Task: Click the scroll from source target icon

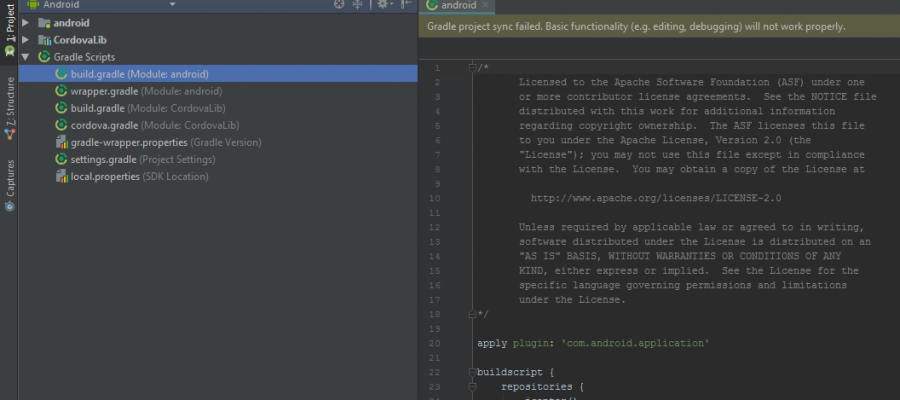Action: [339, 5]
